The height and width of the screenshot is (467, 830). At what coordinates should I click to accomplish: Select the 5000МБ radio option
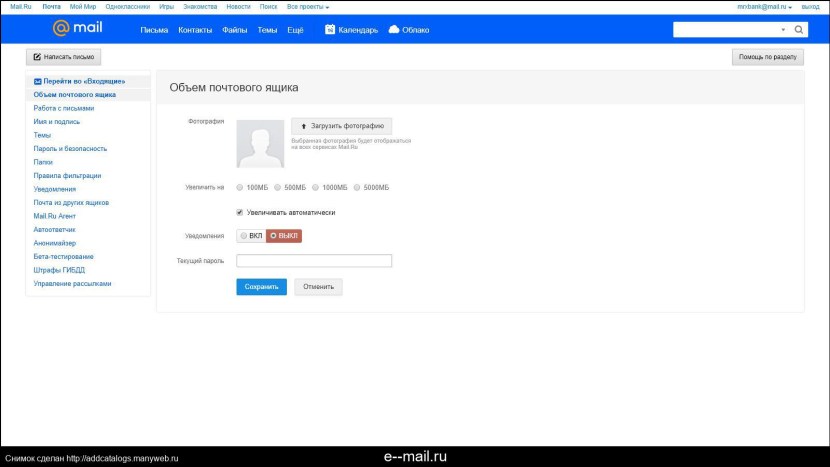[x=358, y=187]
